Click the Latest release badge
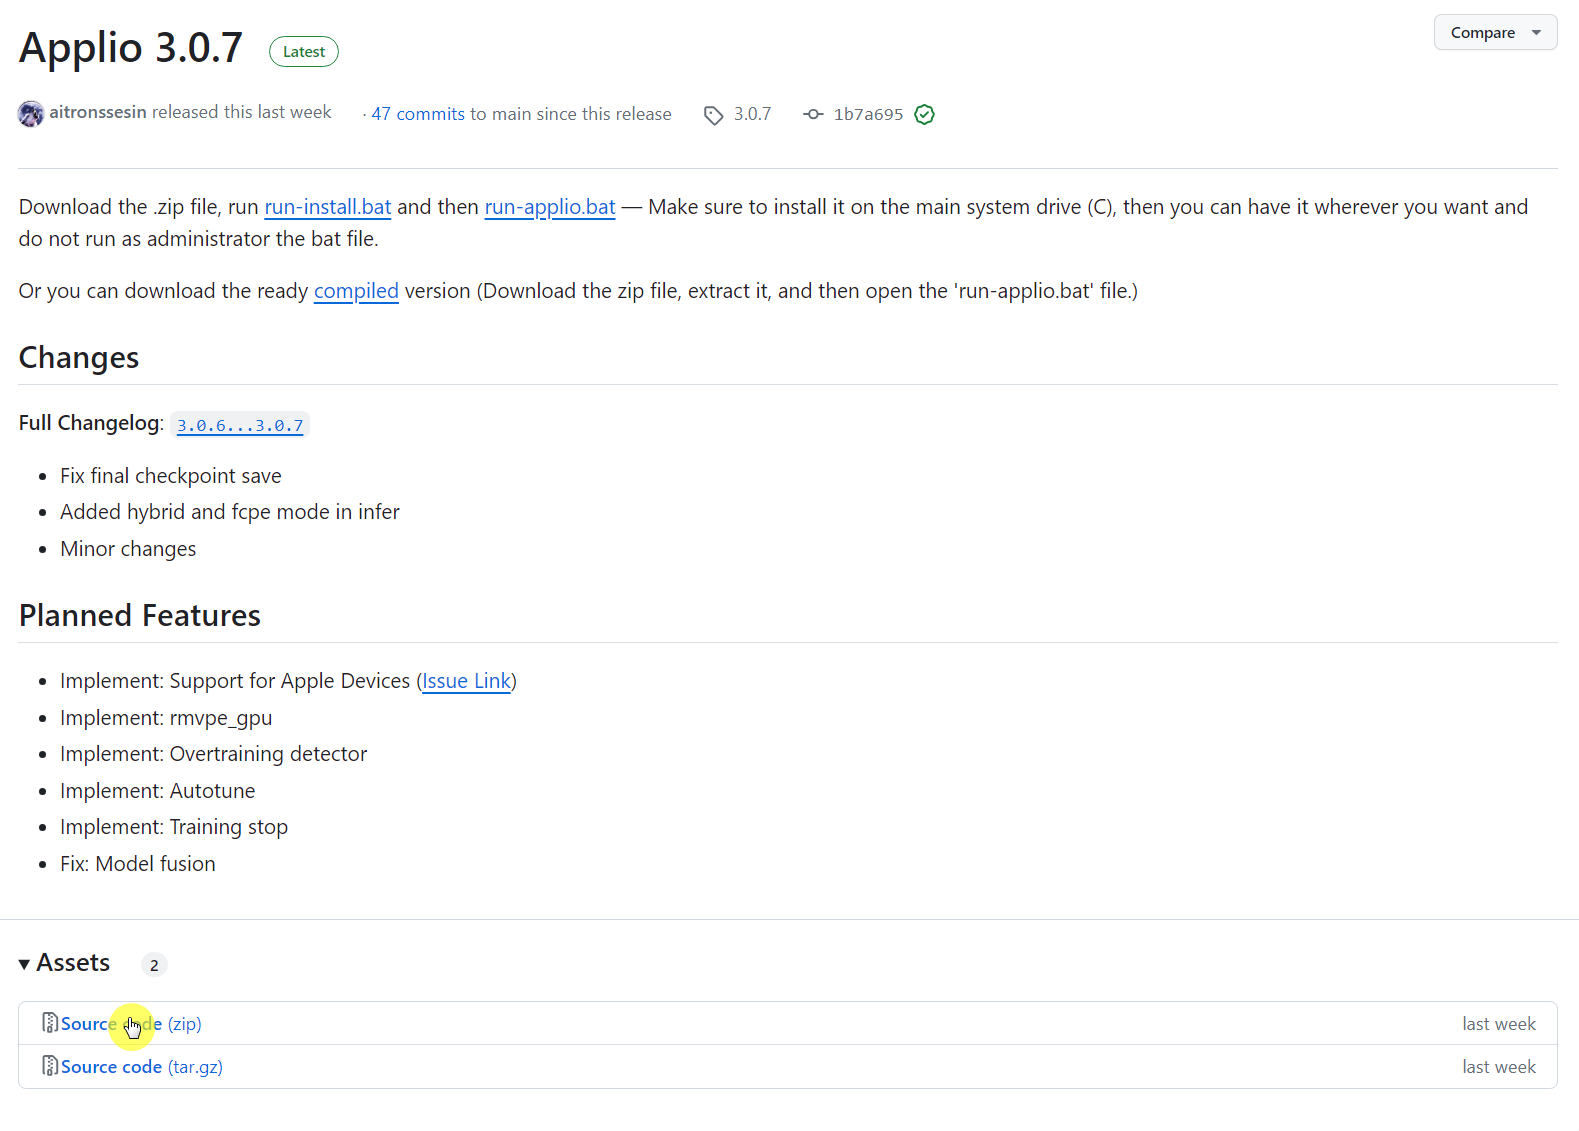Viewport: 1579px width, 1131px height. tap(304, 52)
